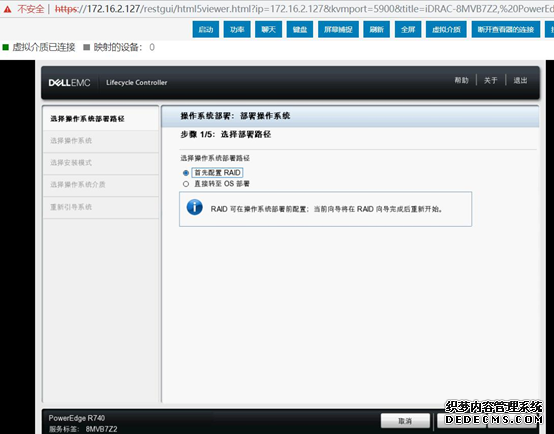Open the 启动 boot menu button
Image resolution: width=554 pixels, height=434 pixels.
click(206, 29)
